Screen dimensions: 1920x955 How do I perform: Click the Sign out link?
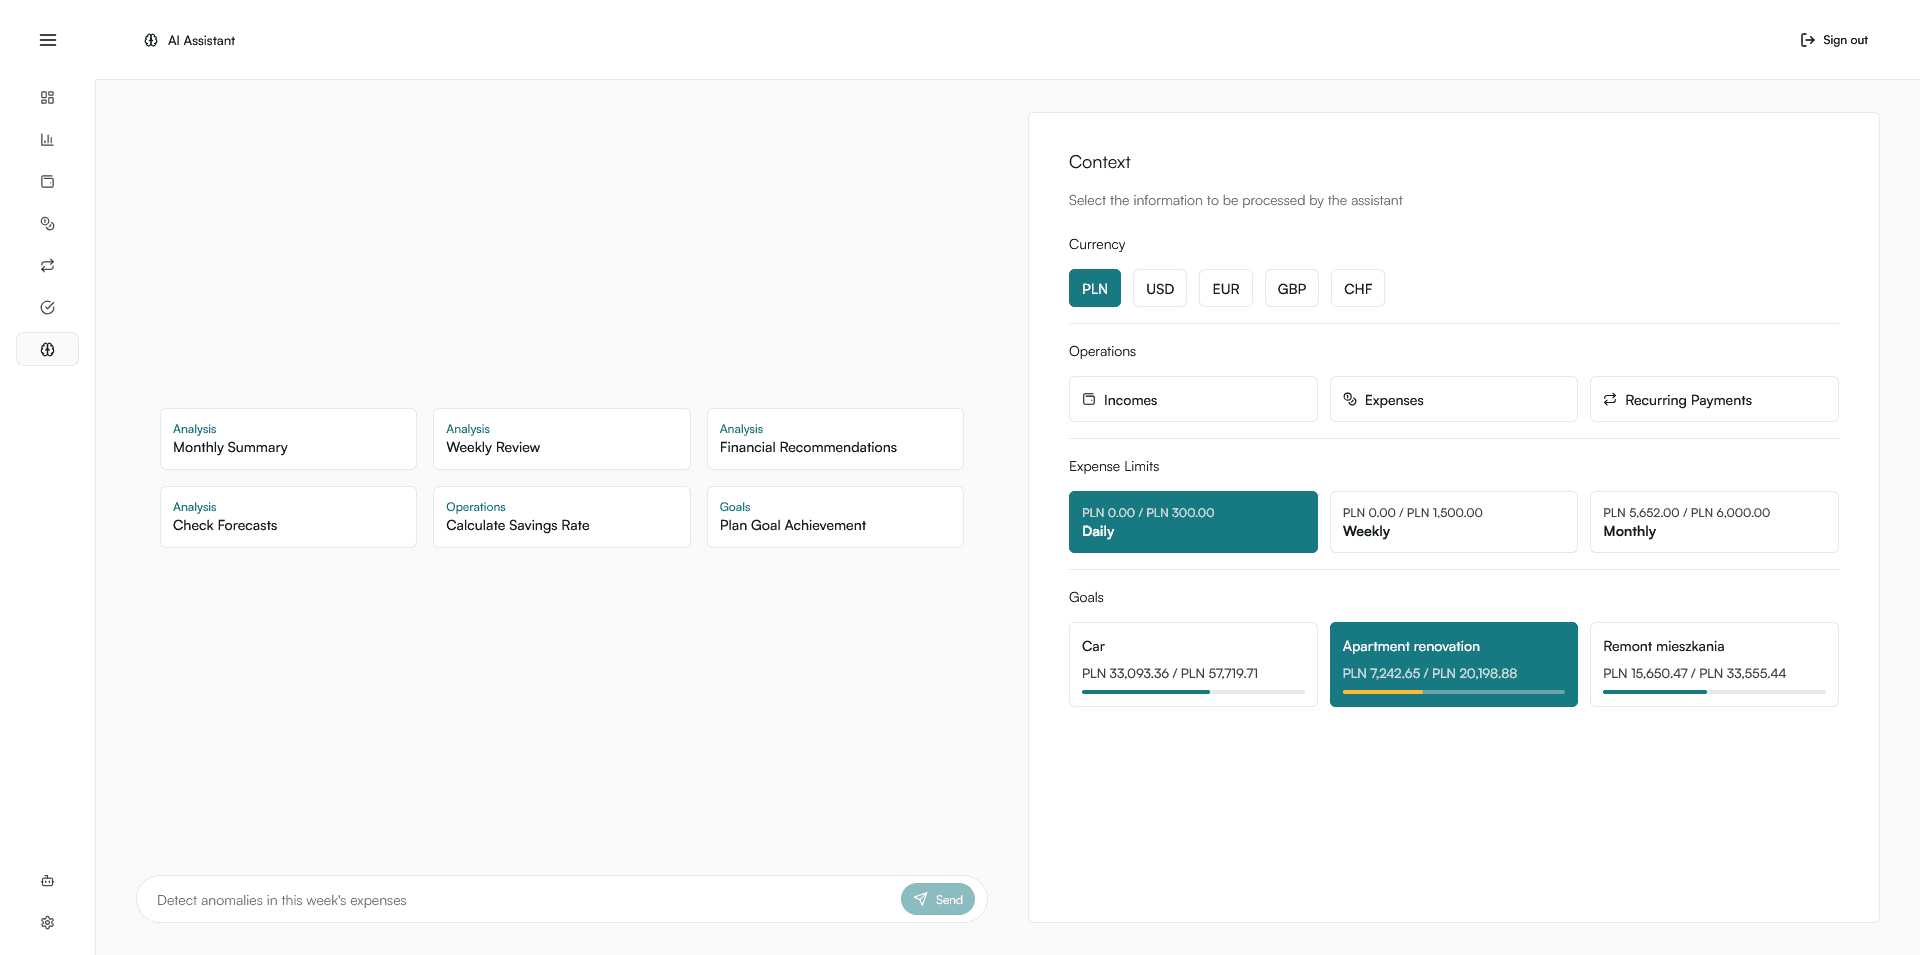click(1834, 40)
